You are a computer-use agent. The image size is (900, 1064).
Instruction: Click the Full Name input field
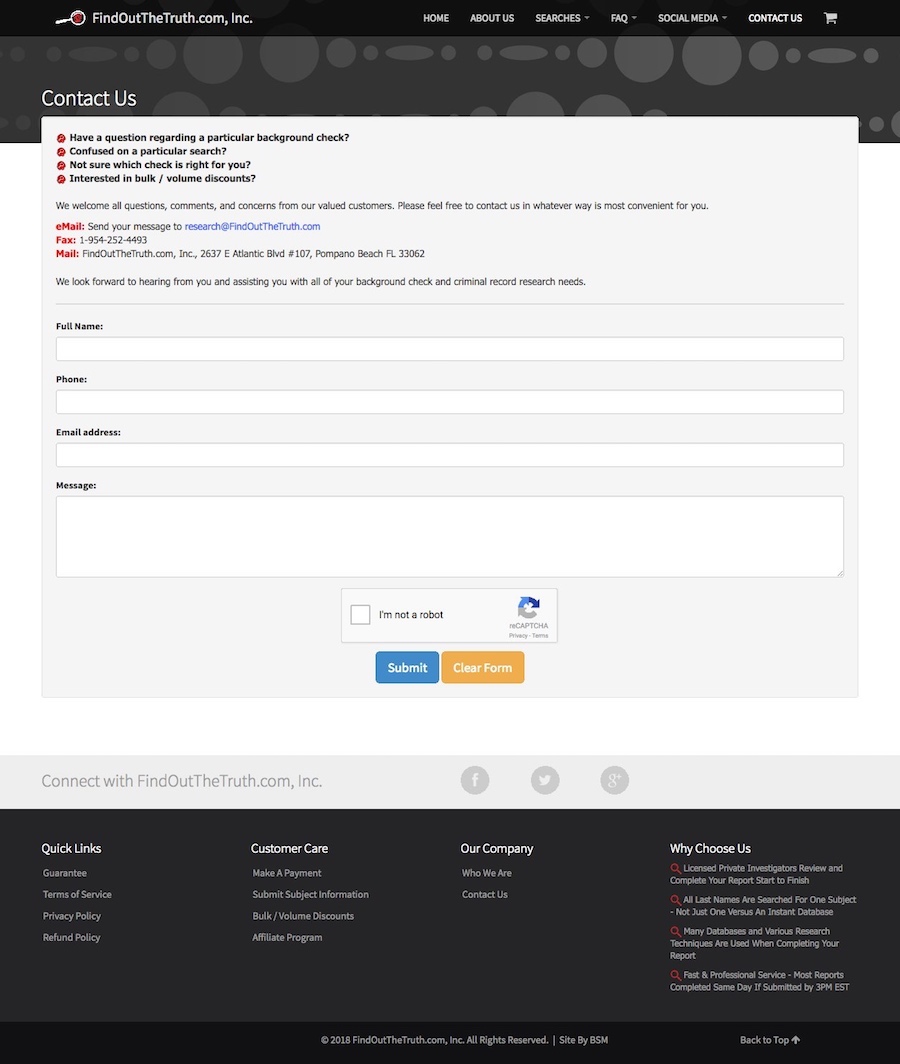[x=450, y=349]
